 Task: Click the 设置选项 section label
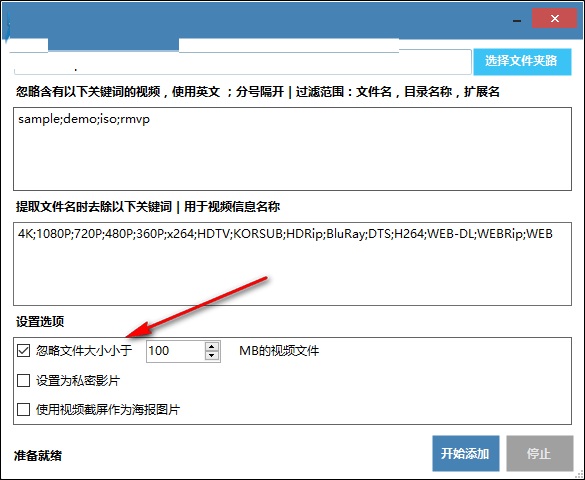point(40,321)
